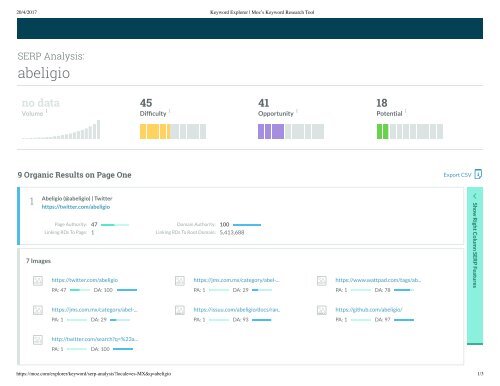500x386 pixels.
Task: Open twitter.com/abeligio link under 7 Images
Action: coord(85,280)
